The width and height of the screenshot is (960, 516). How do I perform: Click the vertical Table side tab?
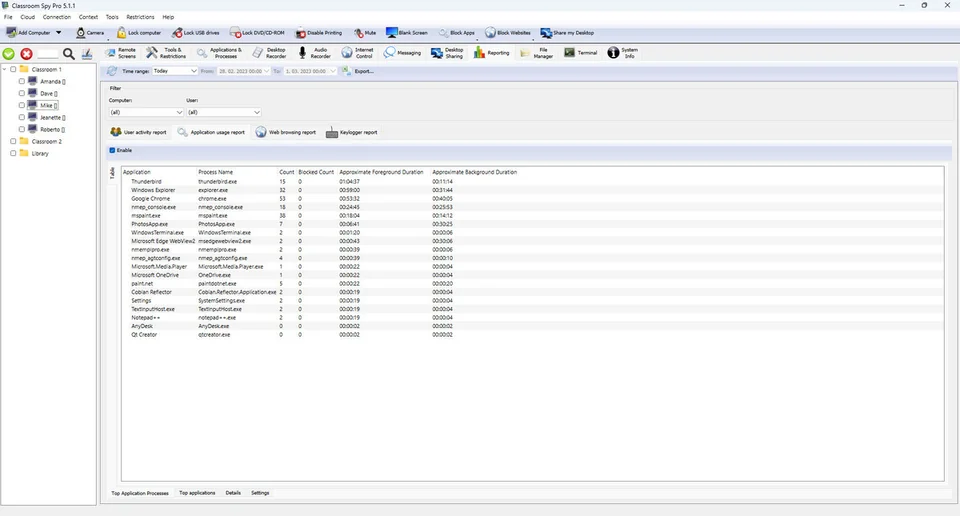point(112,173)
